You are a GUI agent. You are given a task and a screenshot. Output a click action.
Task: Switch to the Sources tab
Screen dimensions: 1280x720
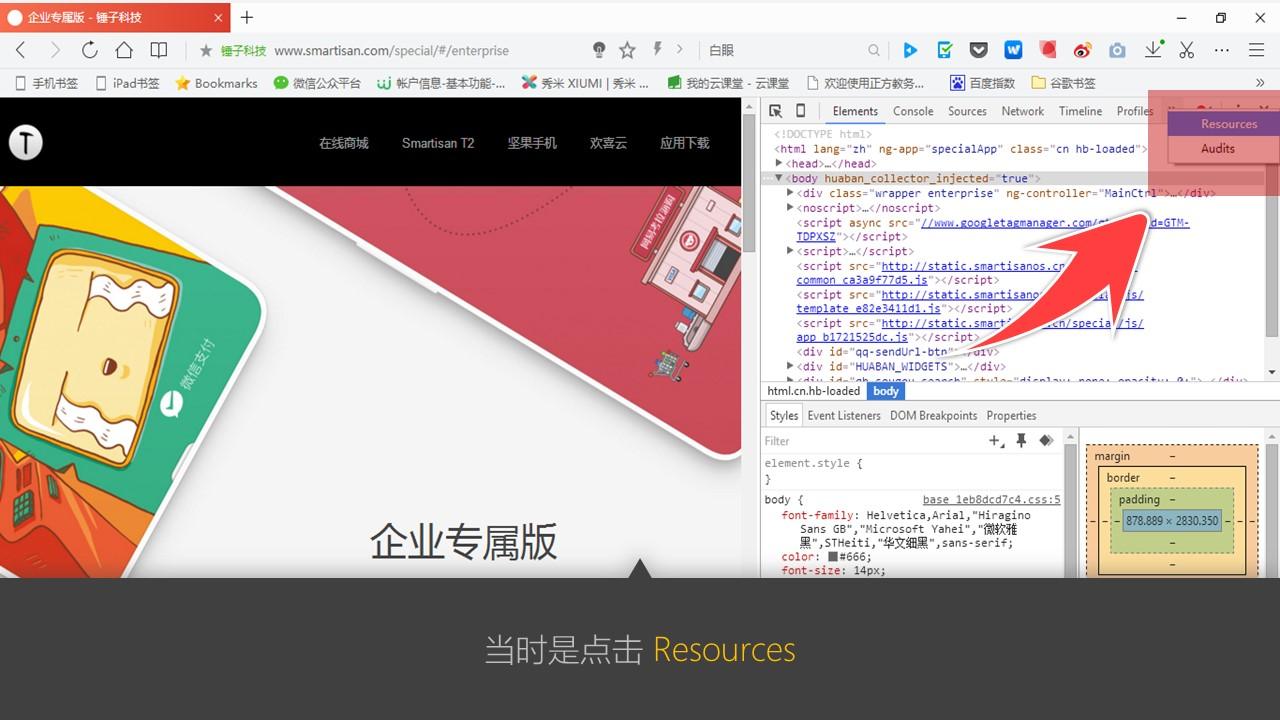(x=967, y=111)
